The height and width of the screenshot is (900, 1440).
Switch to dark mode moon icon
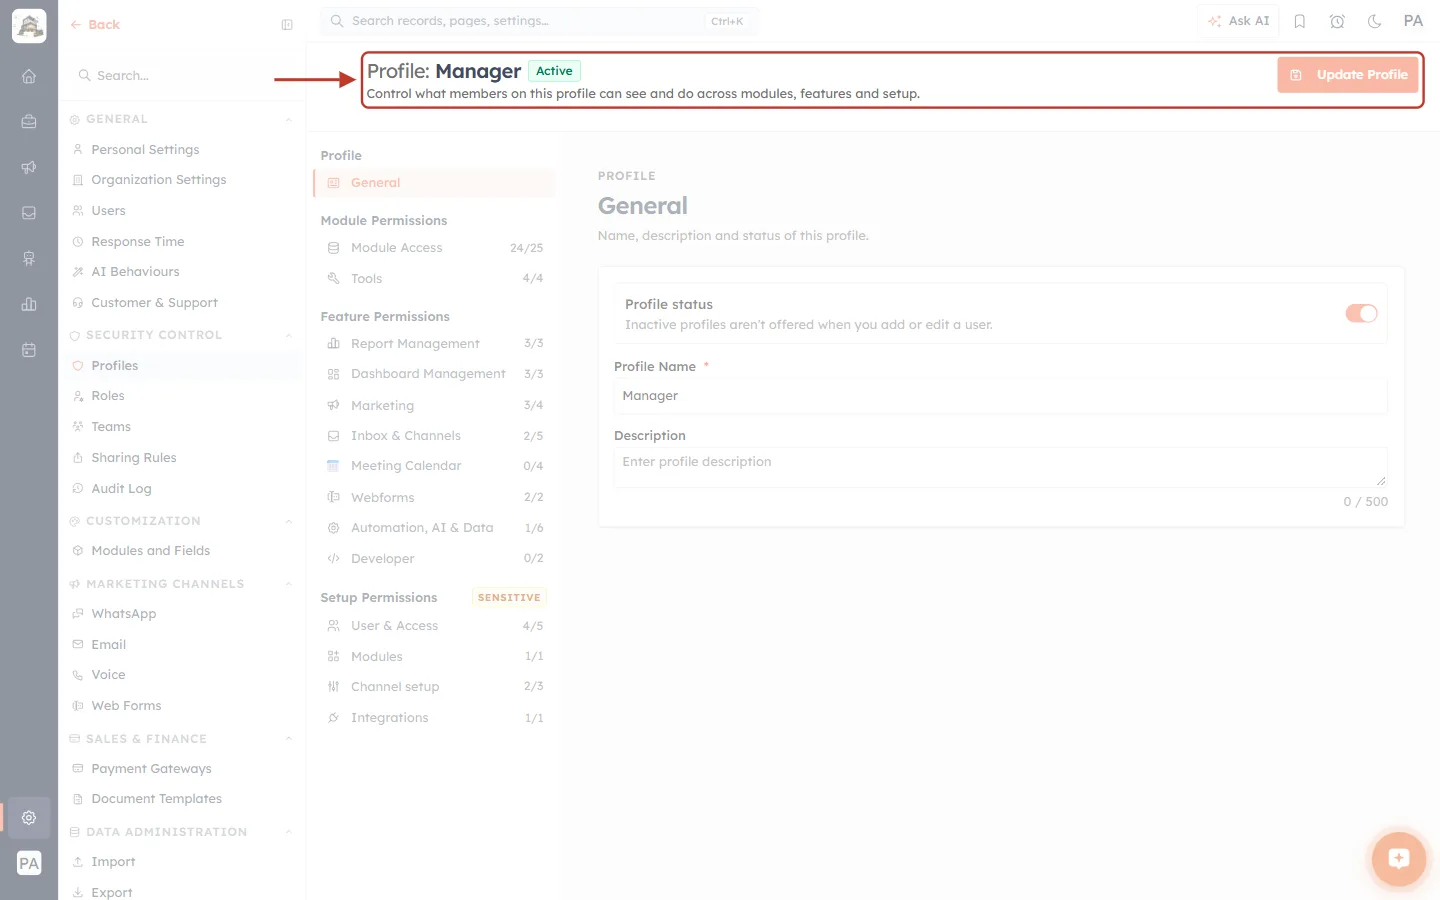click(1374, 21)
